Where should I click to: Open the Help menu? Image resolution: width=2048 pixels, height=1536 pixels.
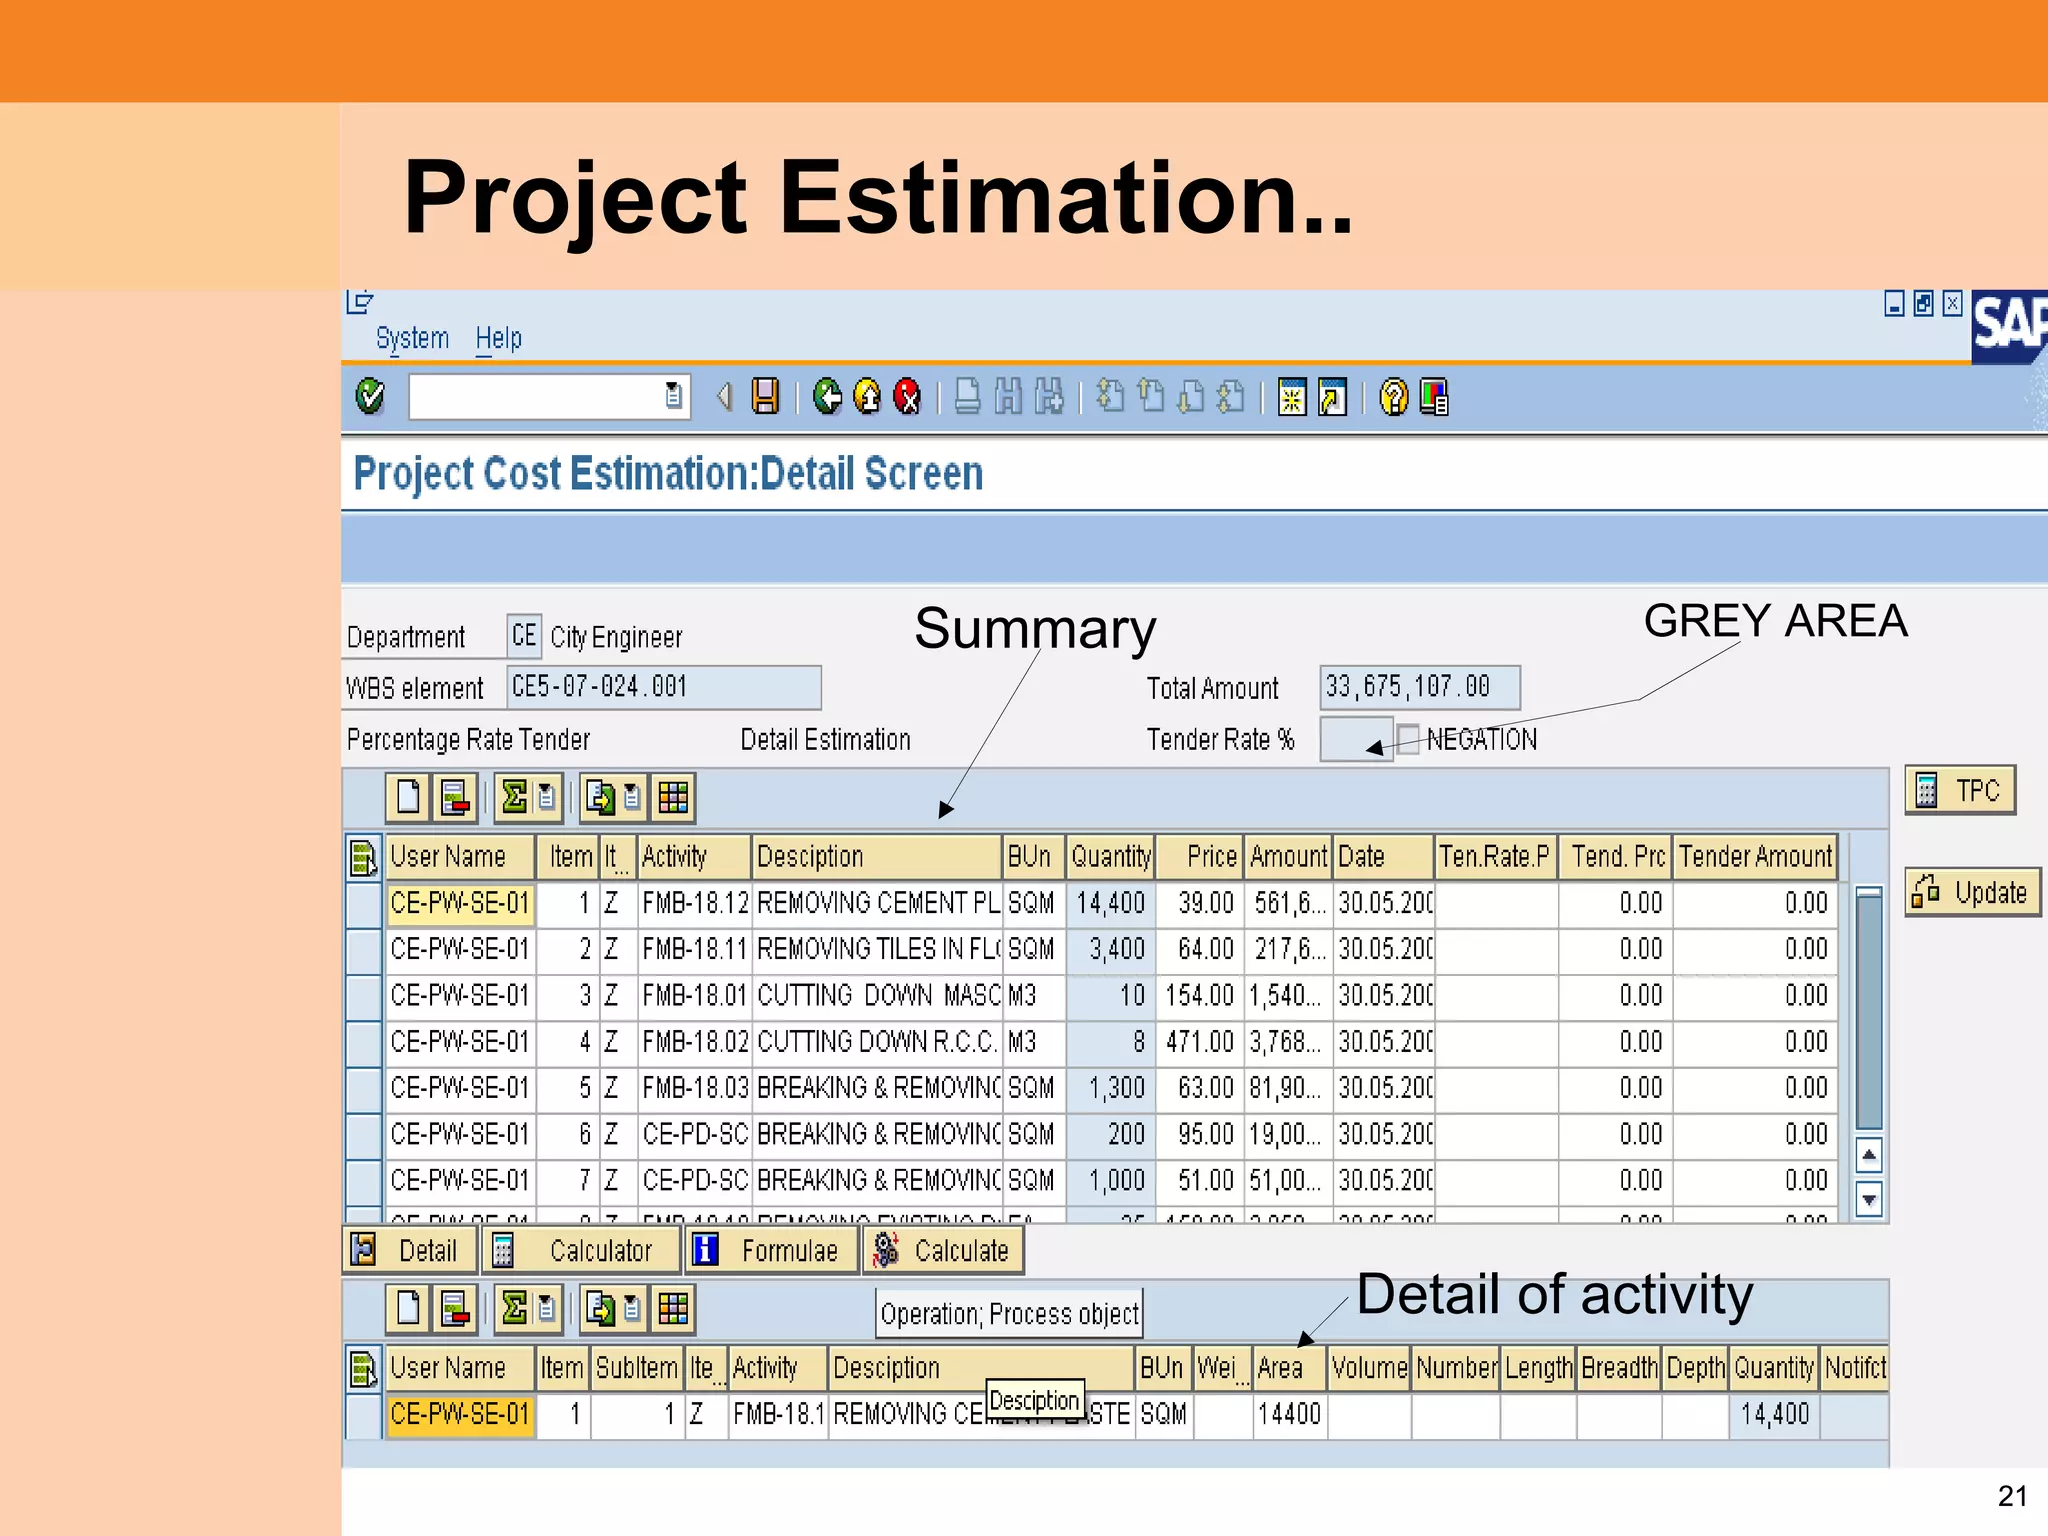click(499, 338)
